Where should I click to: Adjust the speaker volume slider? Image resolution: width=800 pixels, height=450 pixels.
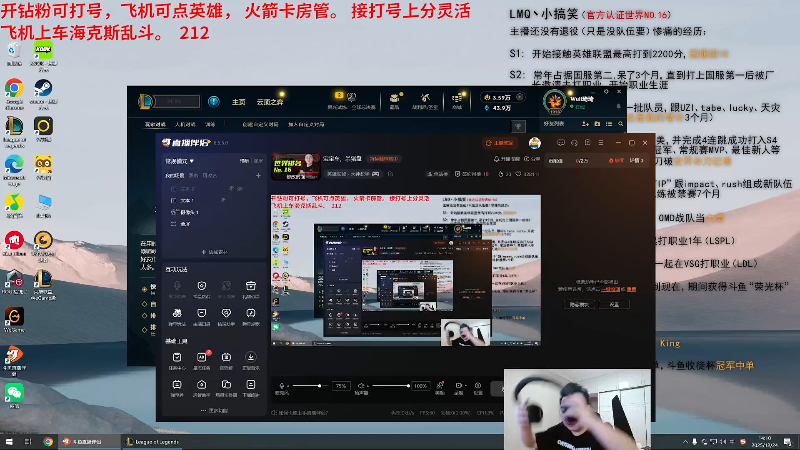point(391,386)
